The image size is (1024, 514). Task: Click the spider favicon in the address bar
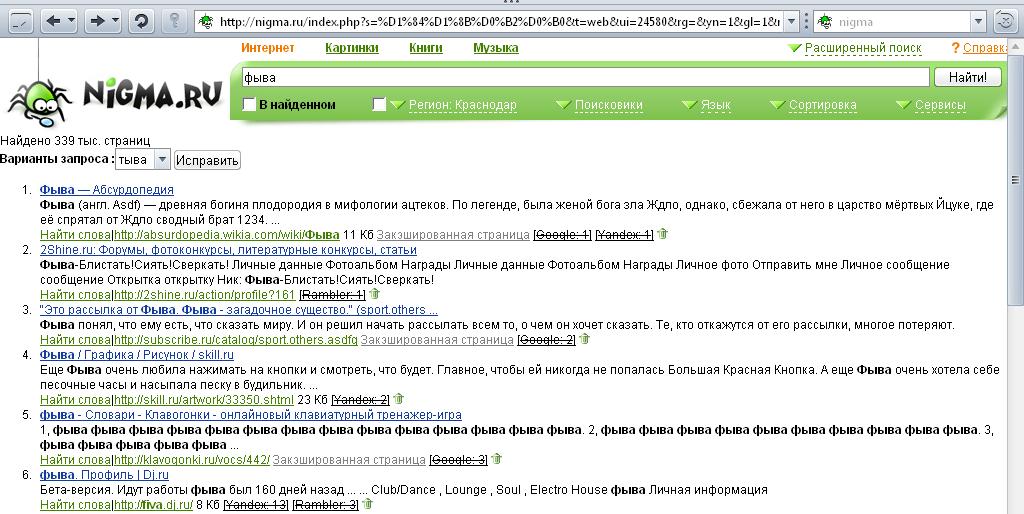[x=206, y=22]
